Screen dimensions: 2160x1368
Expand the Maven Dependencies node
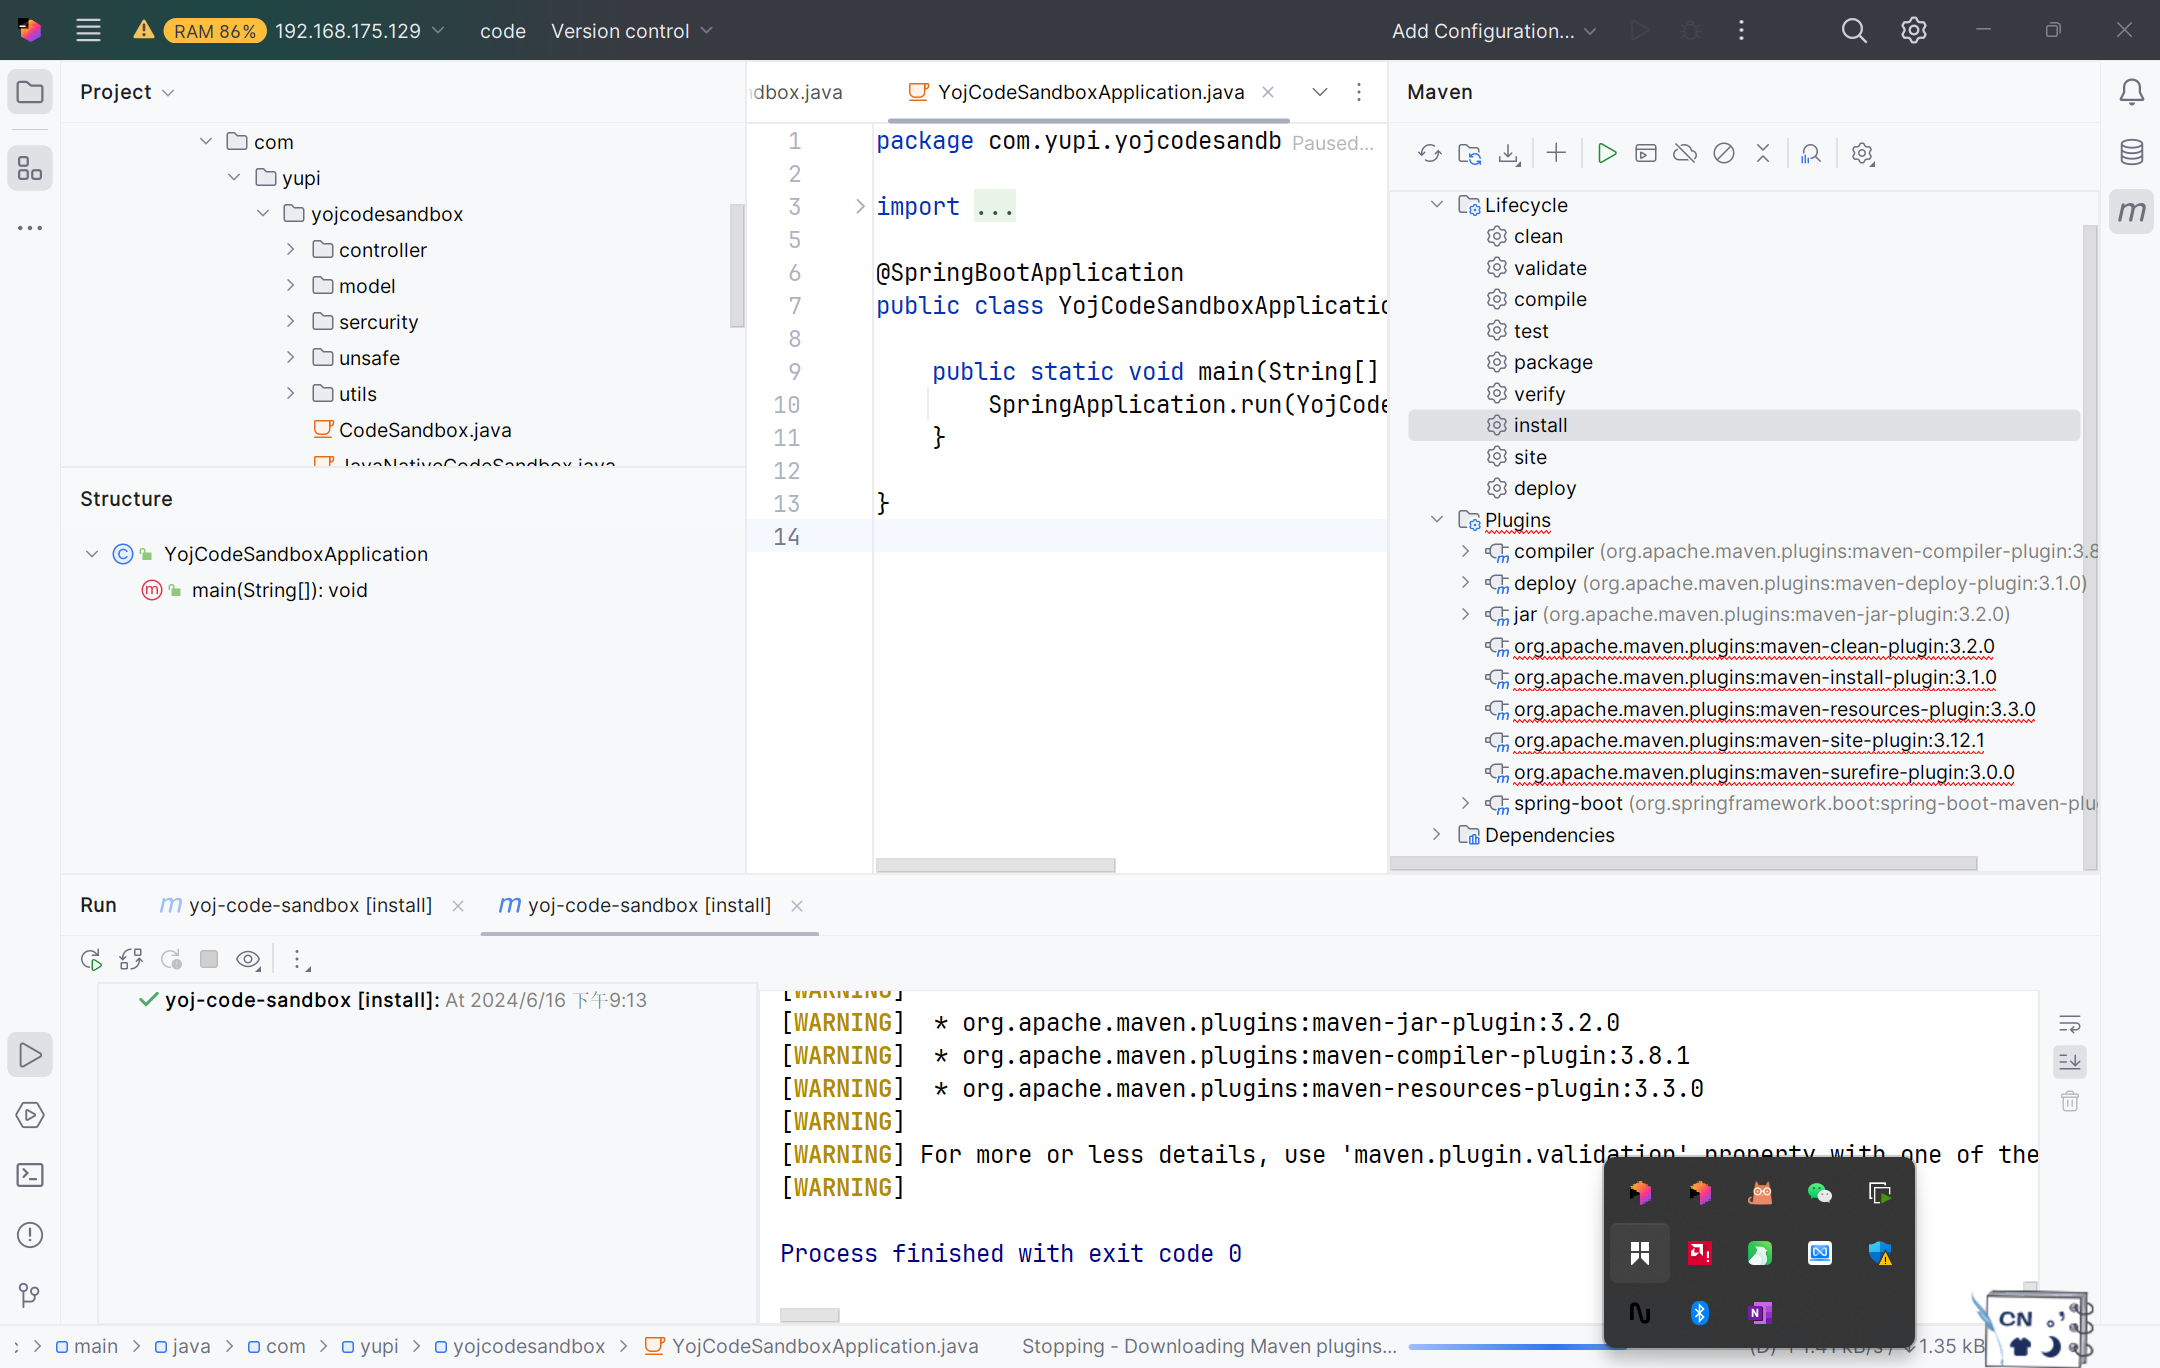coord(1437,835)
